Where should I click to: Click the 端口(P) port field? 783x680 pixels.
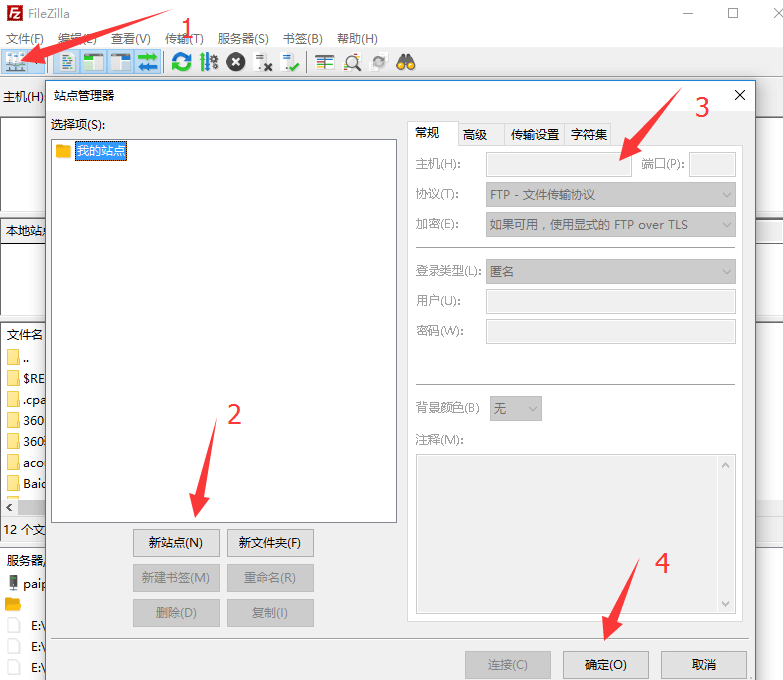[712, 164]
